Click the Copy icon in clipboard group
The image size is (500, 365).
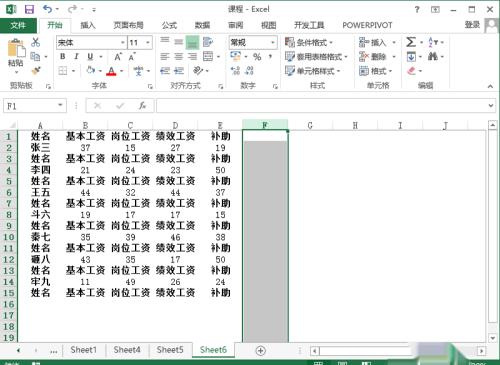click(35, 56)
